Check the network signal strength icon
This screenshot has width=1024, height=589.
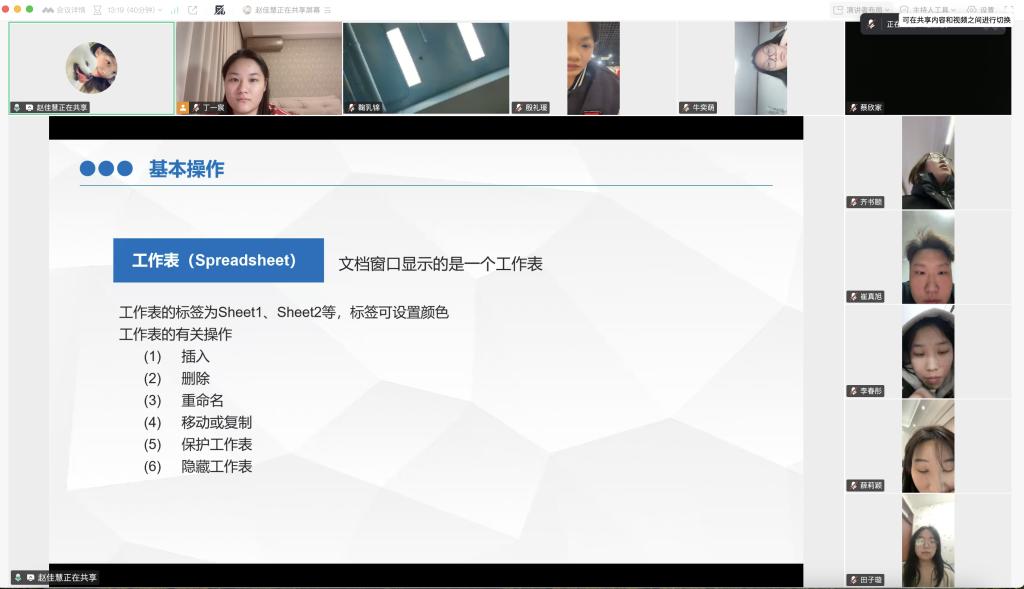point(174,9)
